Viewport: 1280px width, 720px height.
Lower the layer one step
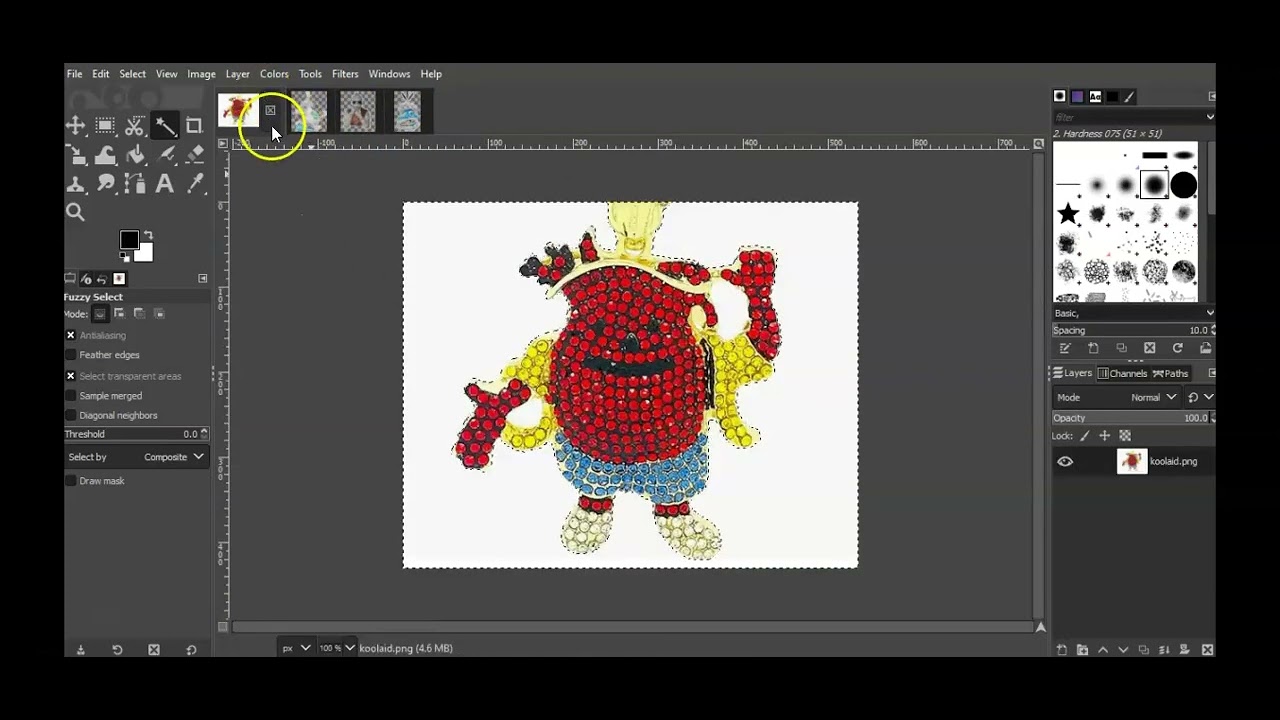pyautogui.click(x=1122, y=650)
